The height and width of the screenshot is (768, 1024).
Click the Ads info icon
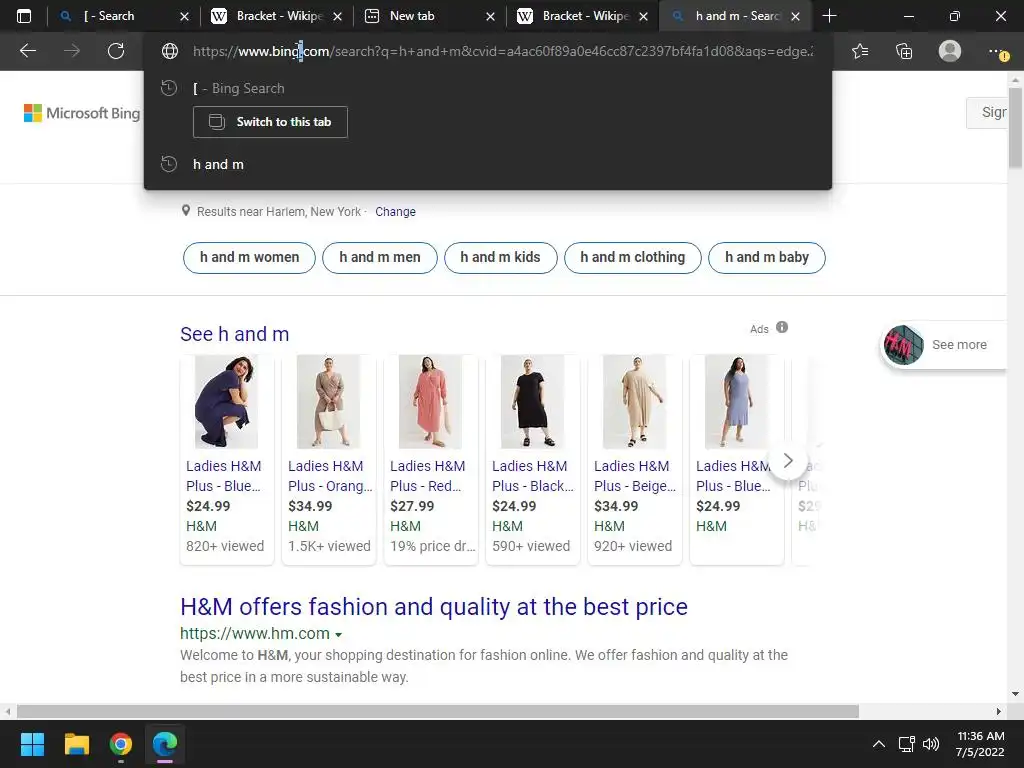pyautogui.click(x=782, y=327)
